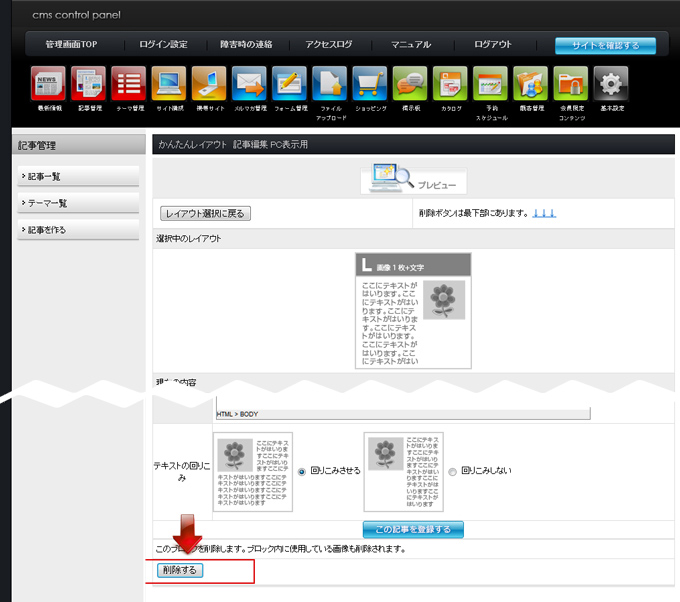Open the プレビュー preview button
This screenshot has width=680, height=602.
[413, 178]
